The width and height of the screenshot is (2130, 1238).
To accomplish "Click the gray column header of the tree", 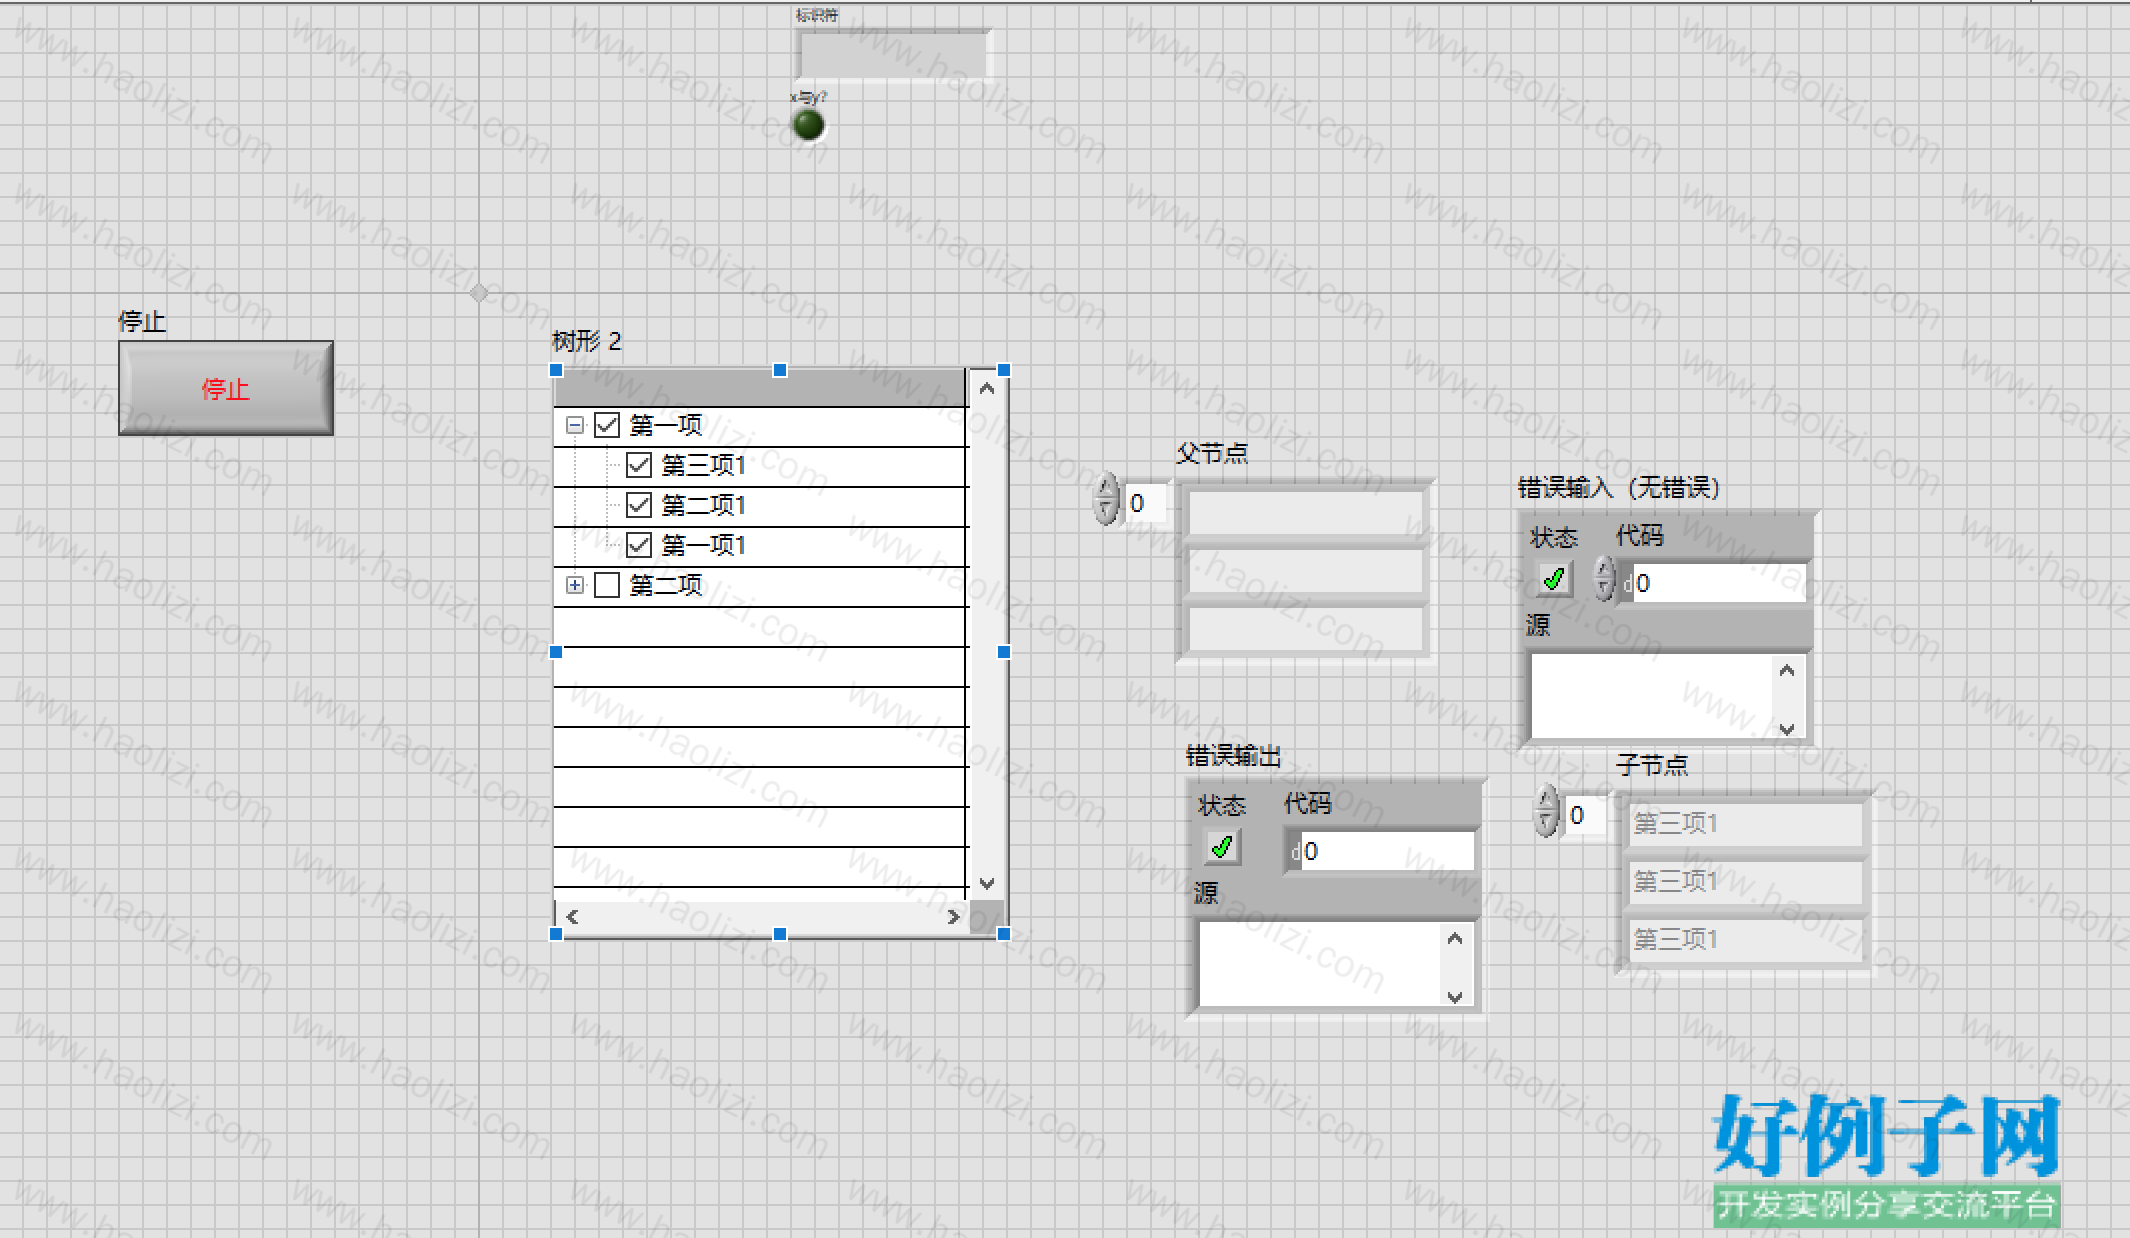I will click(x=760, y=388).
